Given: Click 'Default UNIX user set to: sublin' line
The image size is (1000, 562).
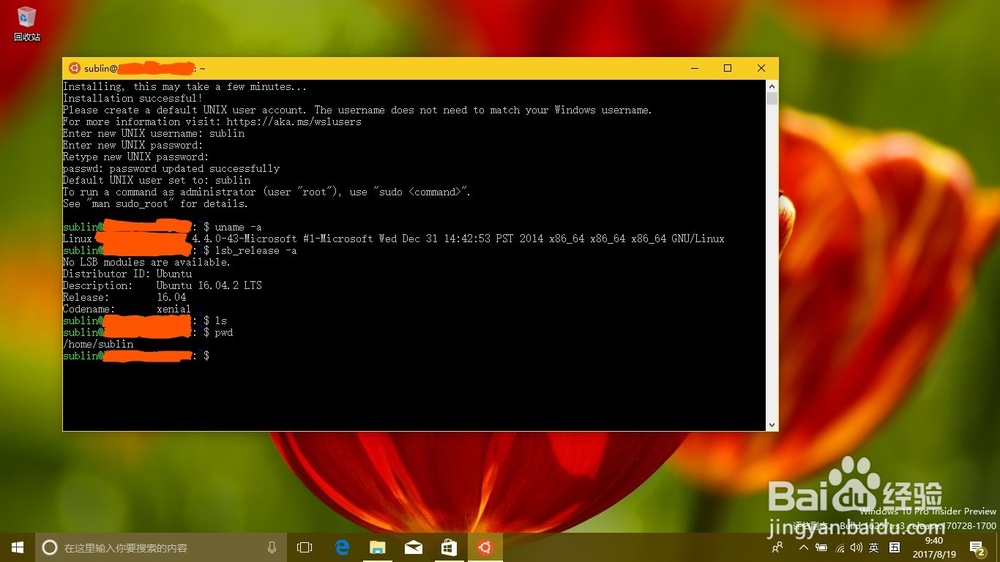Looking at the screenshot, I should point(156,181).
